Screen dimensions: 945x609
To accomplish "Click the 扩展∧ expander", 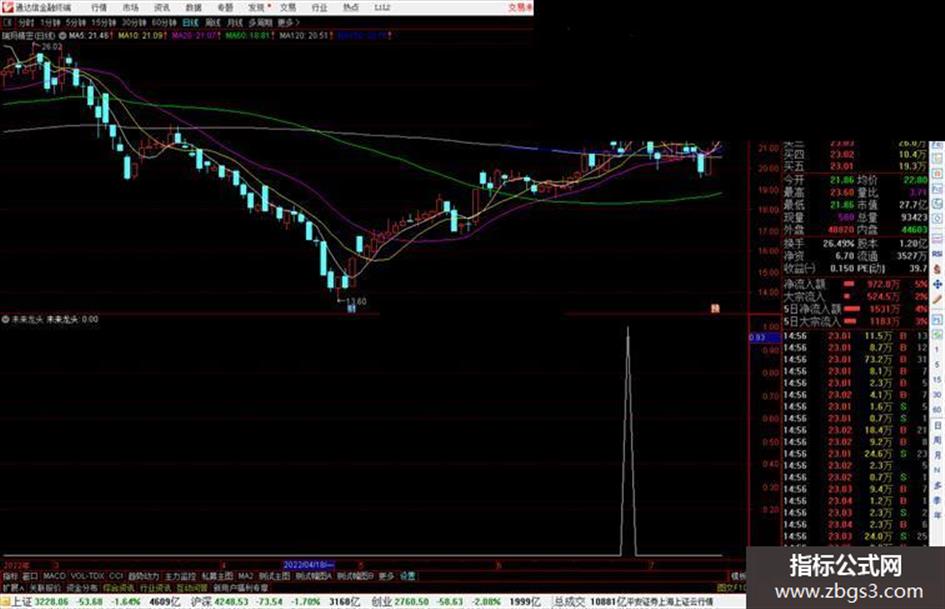I will pos(13,588).
